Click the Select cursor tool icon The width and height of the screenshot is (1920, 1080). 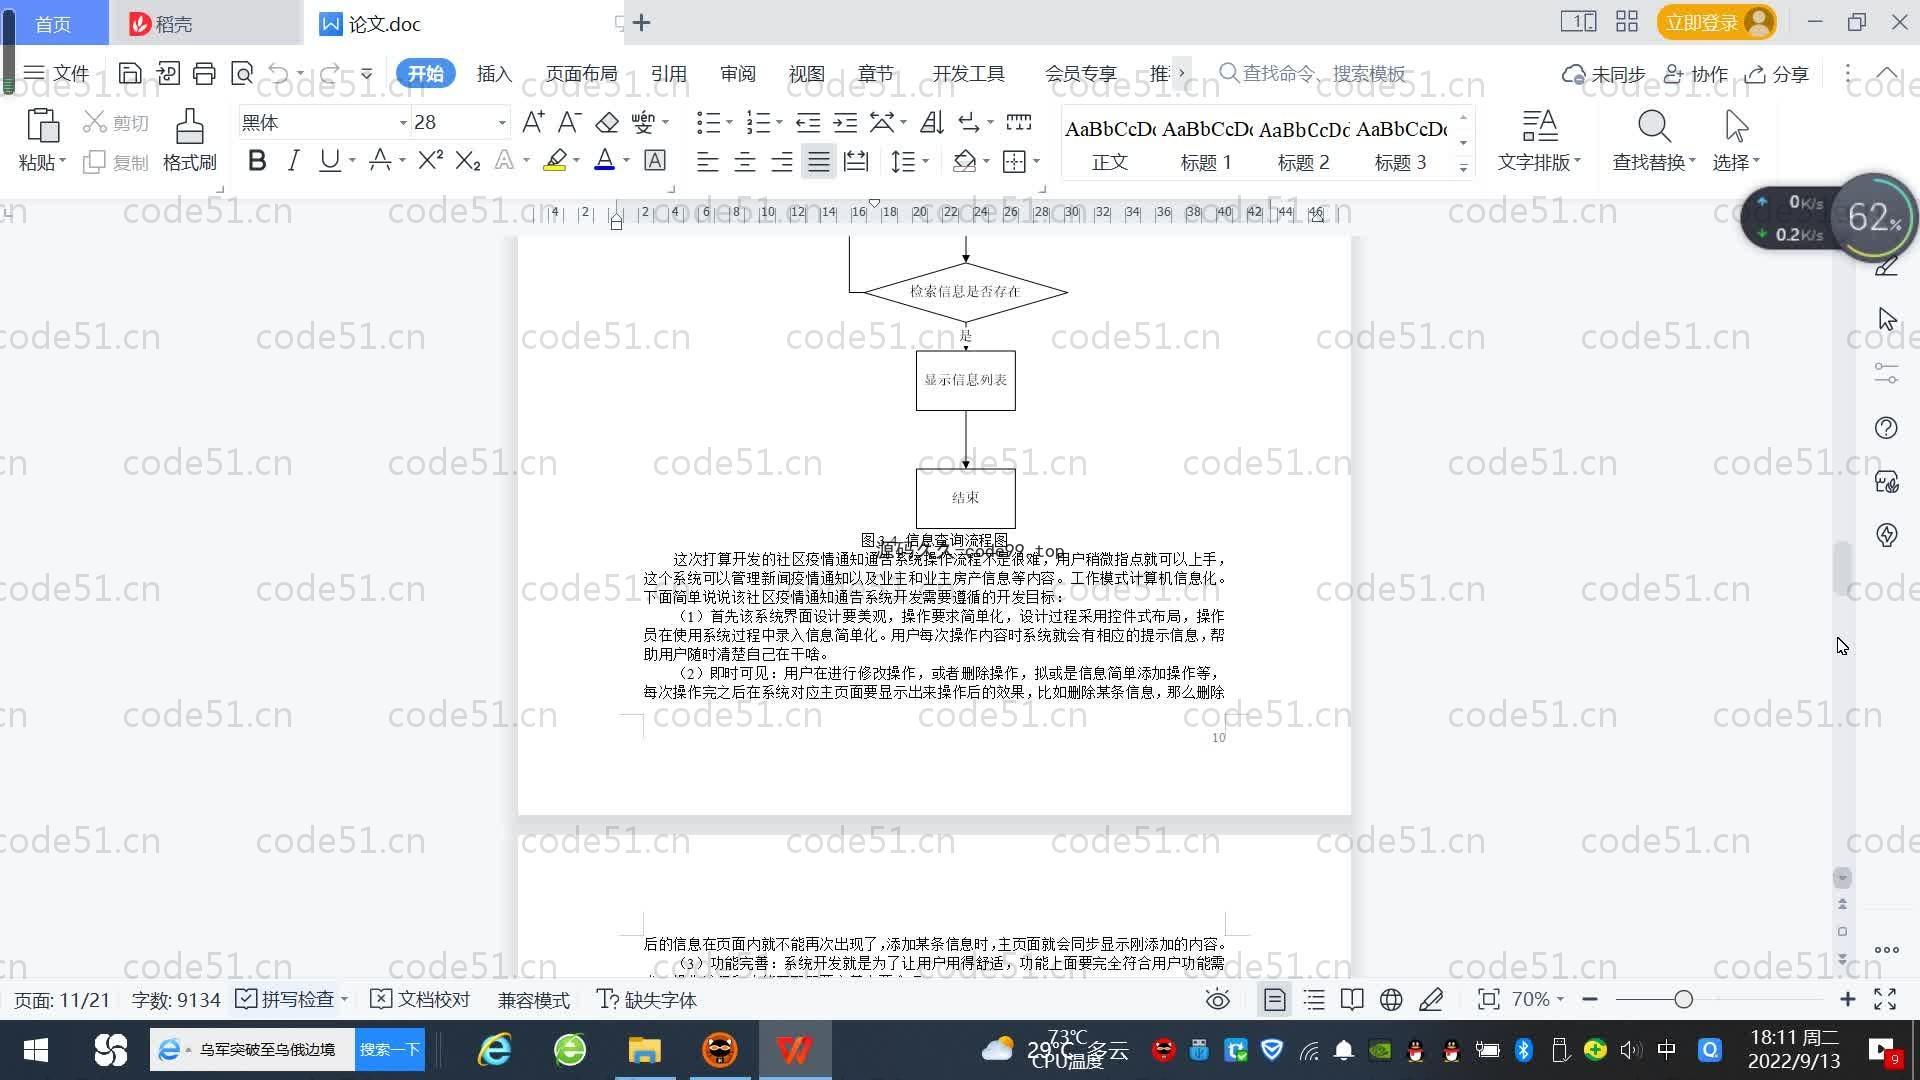click(1736, 126)
